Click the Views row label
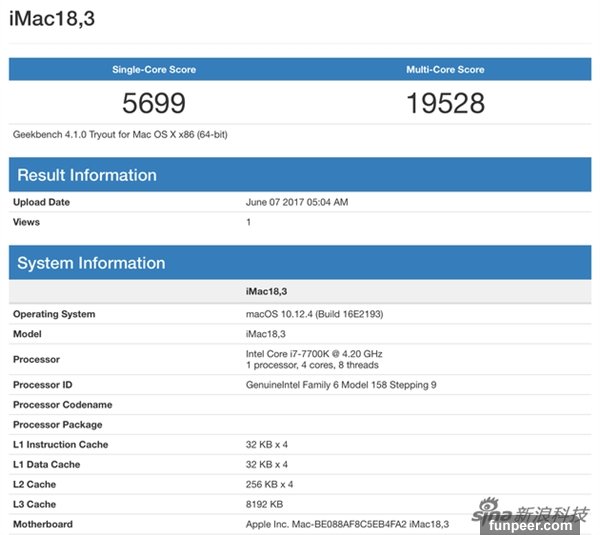This screenshot has height=535, width=600. (x=26, y=222)
